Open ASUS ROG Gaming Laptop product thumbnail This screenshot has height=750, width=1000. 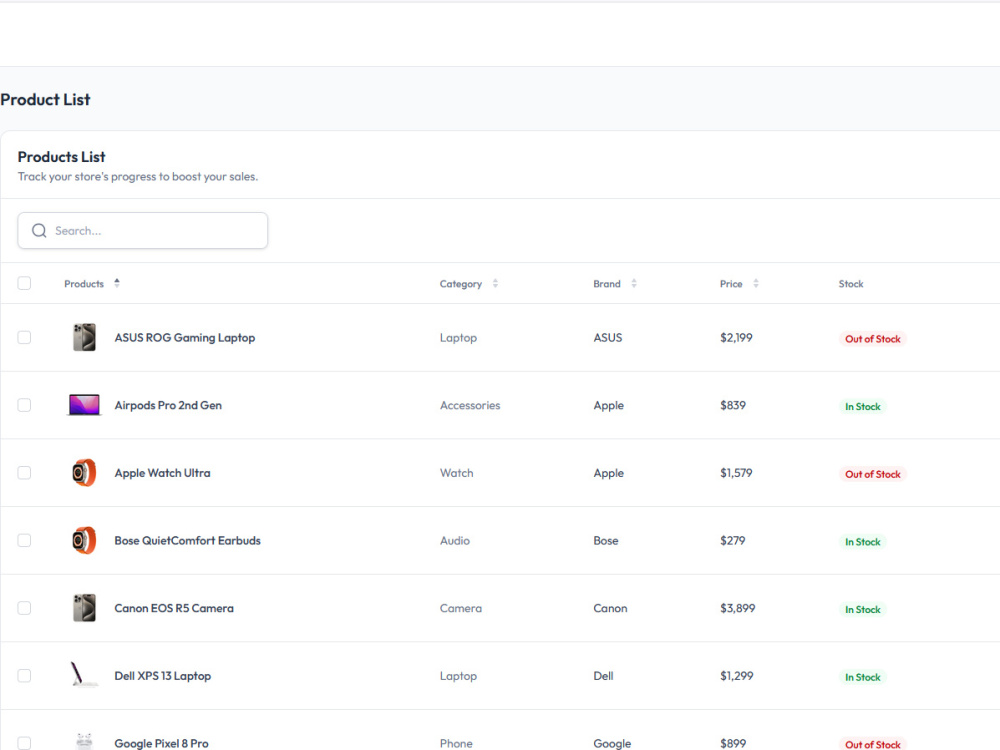pyautogui.click(x=84, y=337)
